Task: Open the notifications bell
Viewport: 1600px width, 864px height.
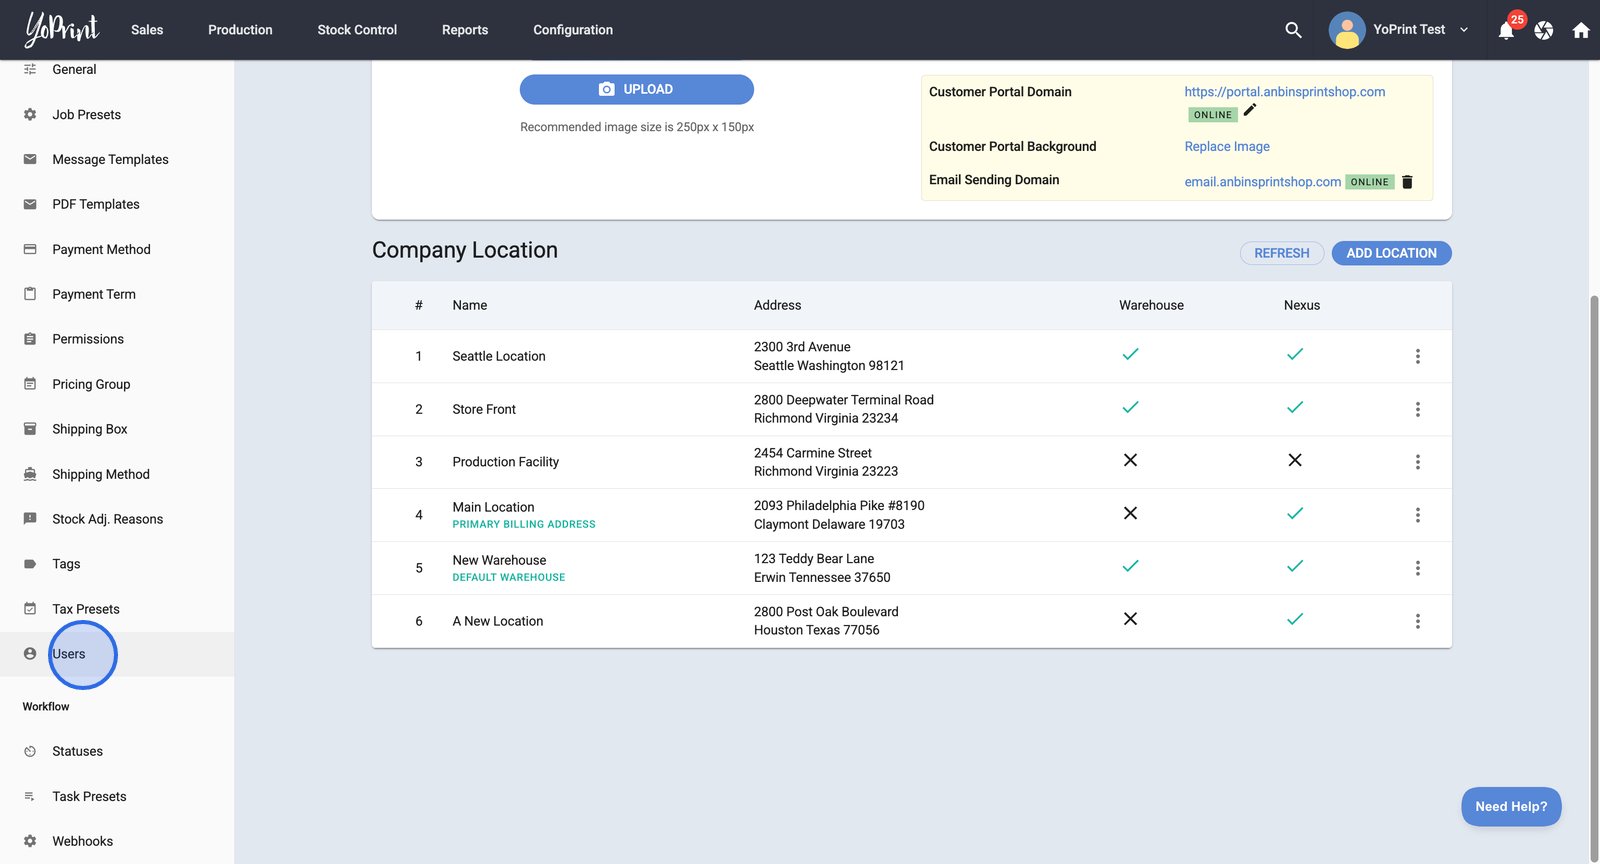Action: point(1506,31)
